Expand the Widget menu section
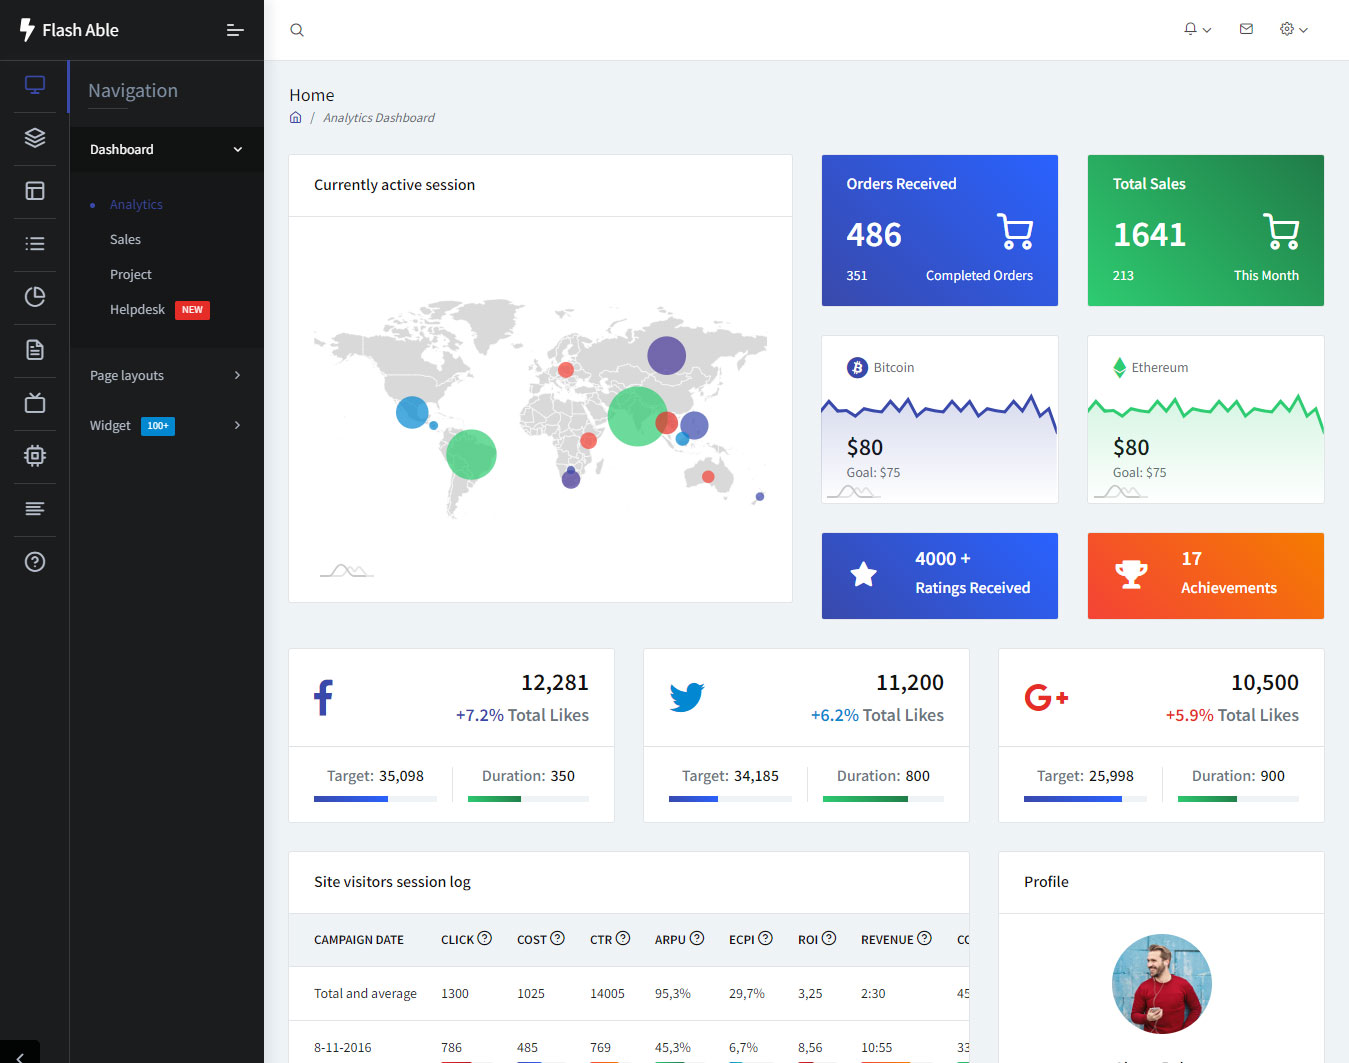Viewport: 1349px width, 1063px height. tap(166, 426)
